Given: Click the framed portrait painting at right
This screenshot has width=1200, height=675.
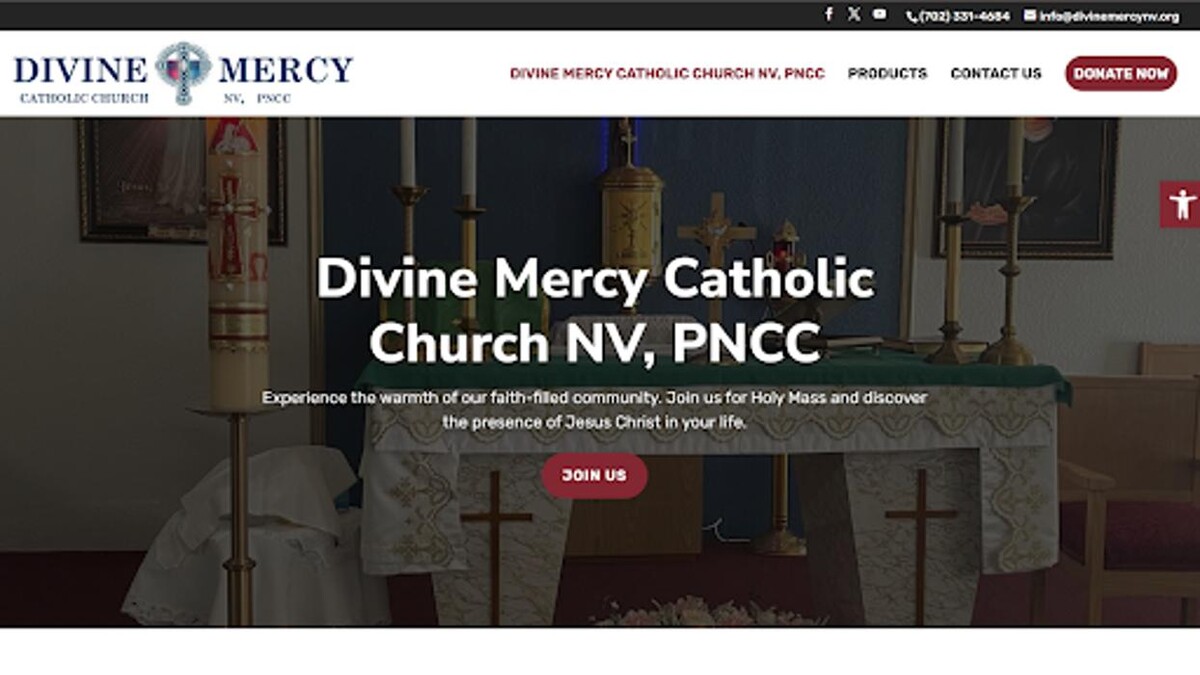Looking at the screenshot, I should tap(1027, 187).
